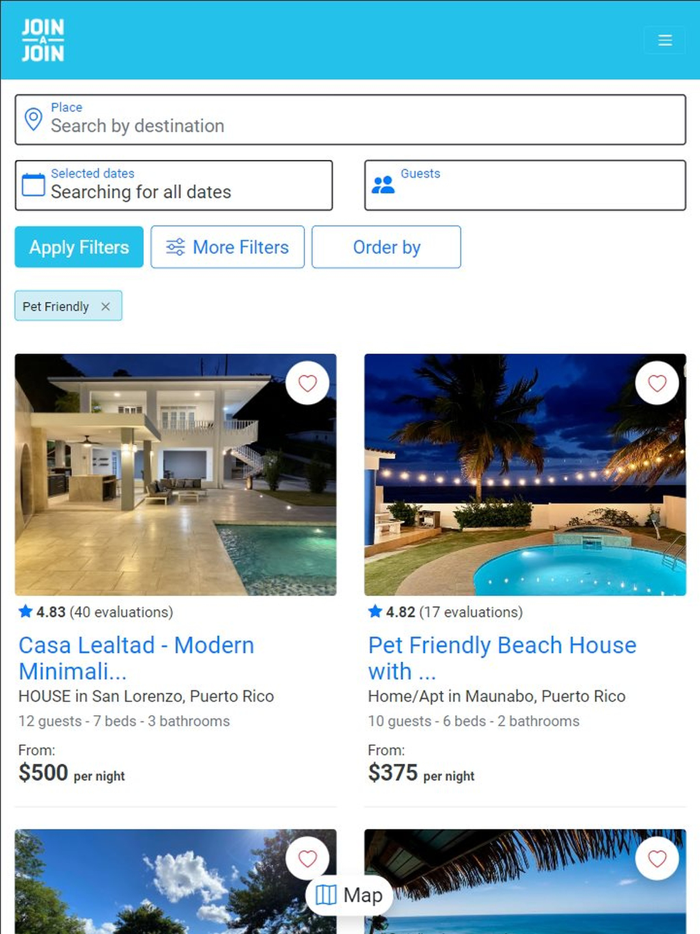
Task: Open the More Filters panel
Action: click(227, 247)
